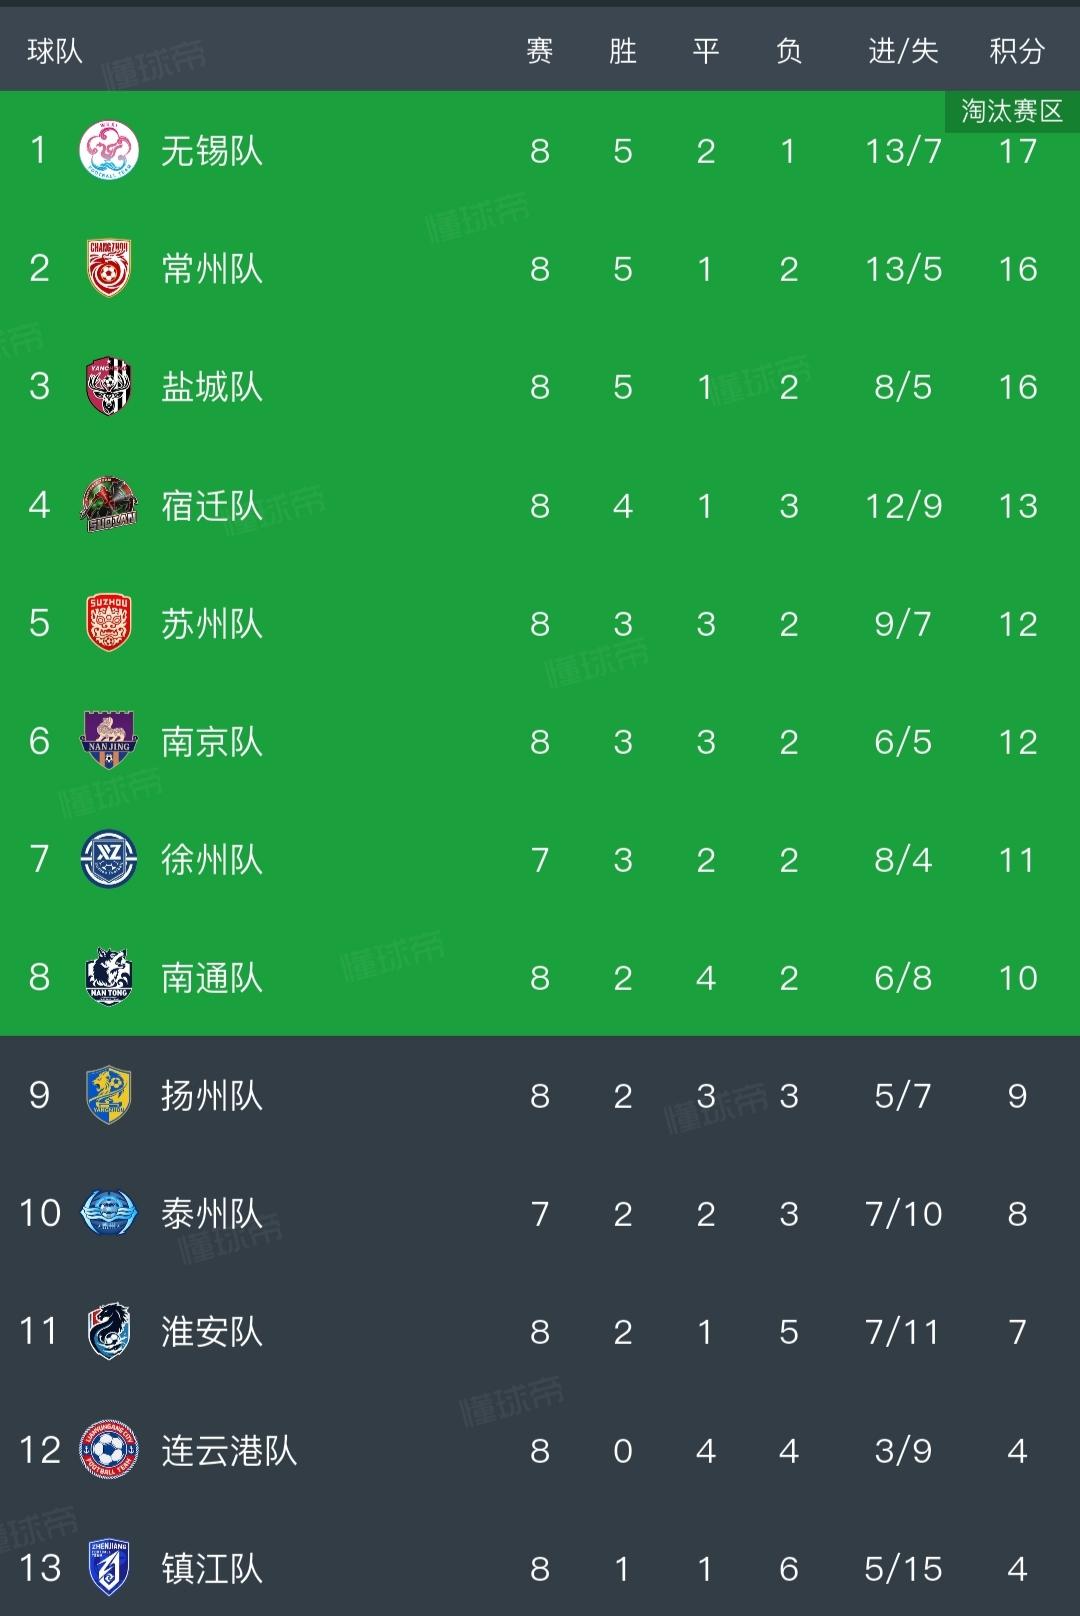Screen dimensions: 1080x1616
Task: Select the 扬州队 yellow shield logo
Action: [x=108, y=1095]
